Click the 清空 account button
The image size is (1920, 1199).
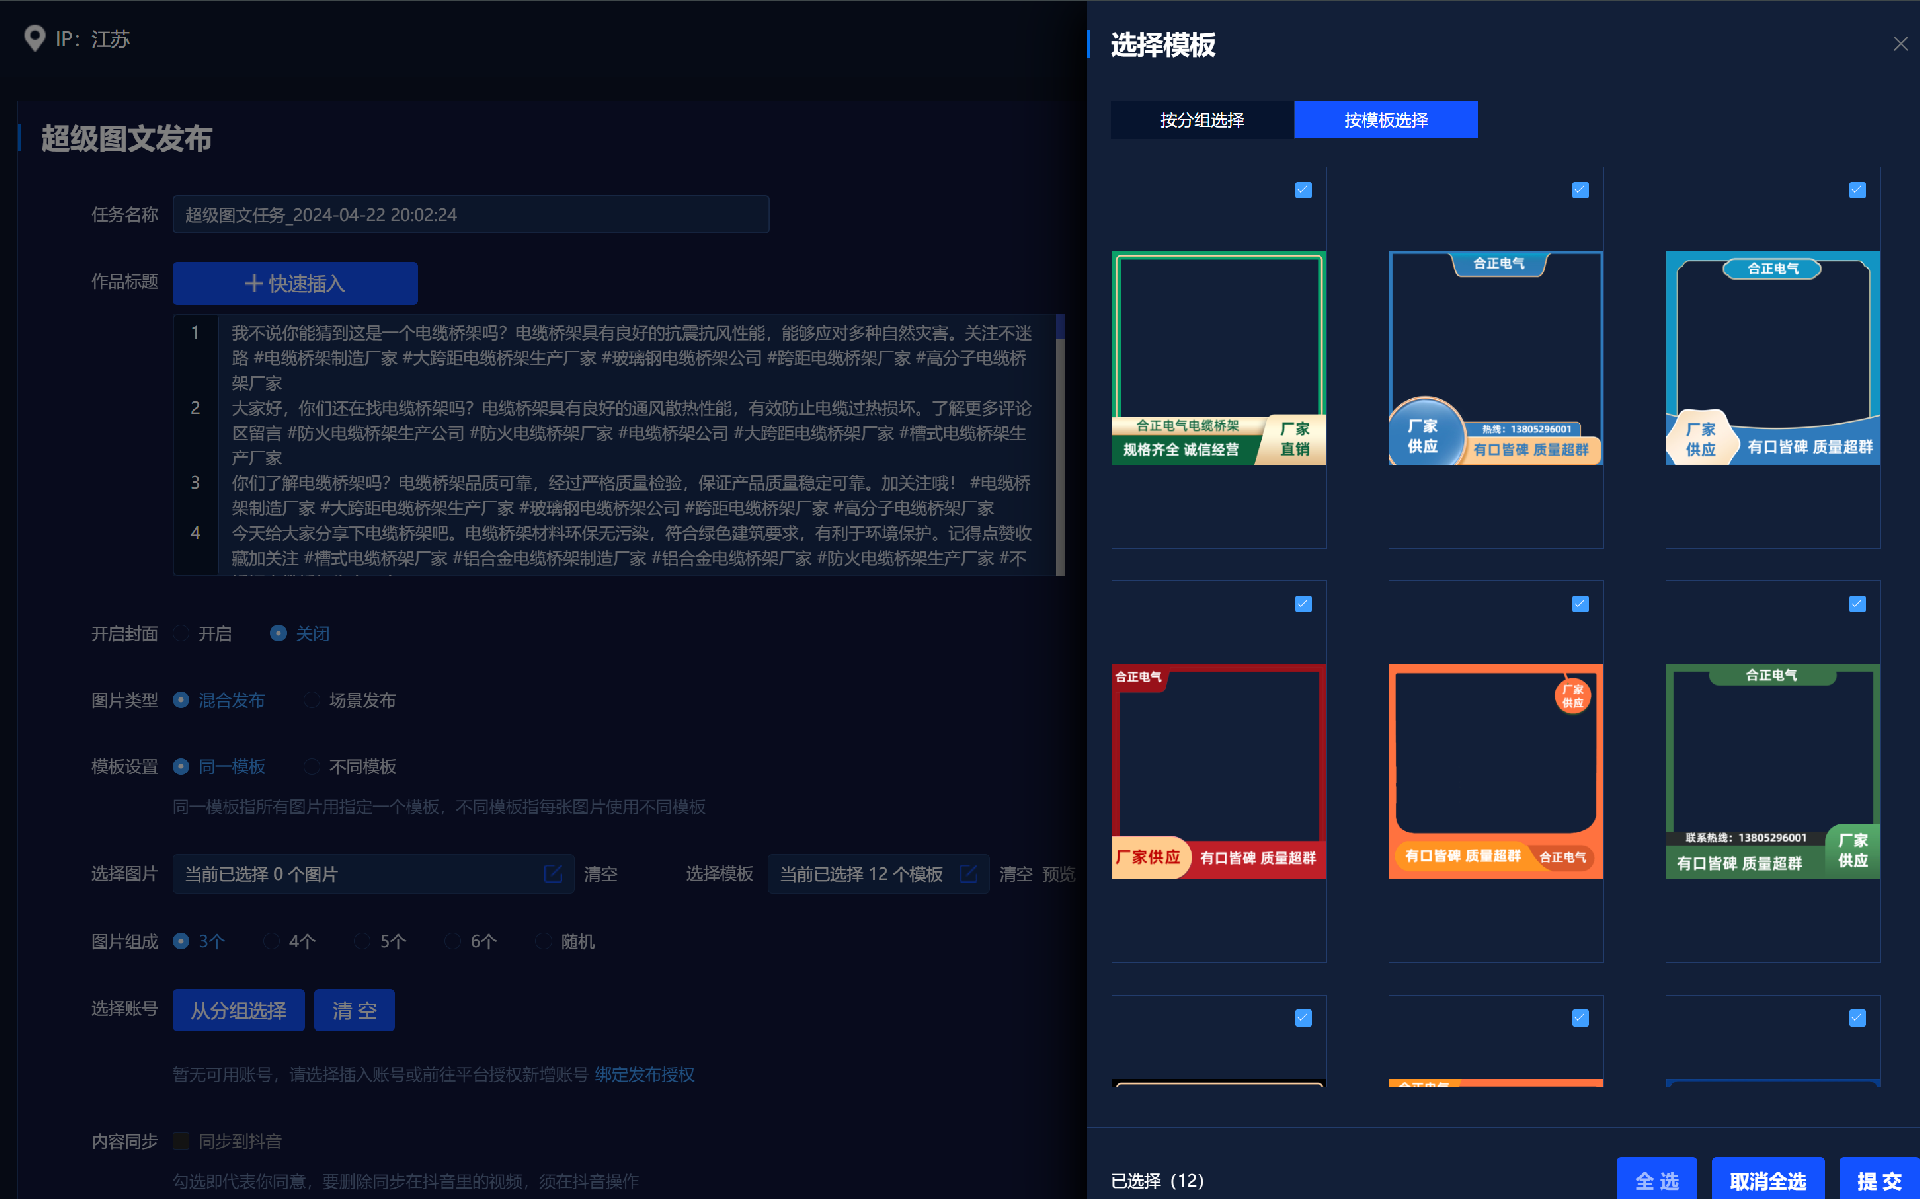(354, 1010)
